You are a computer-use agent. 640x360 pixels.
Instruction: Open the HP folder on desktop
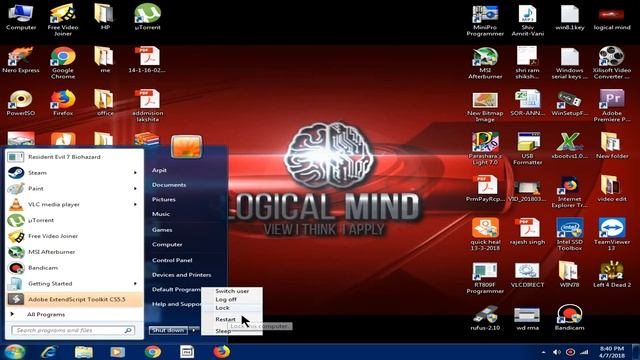(105, 17)
